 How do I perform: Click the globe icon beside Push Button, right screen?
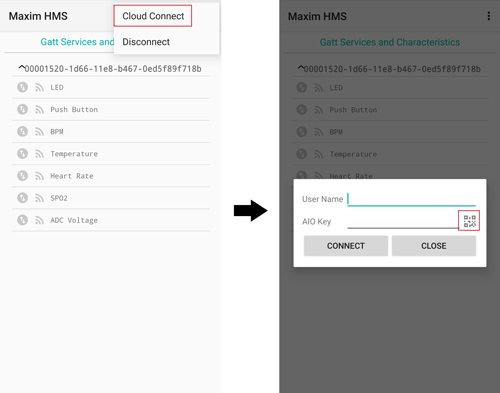tap(302, 110)
